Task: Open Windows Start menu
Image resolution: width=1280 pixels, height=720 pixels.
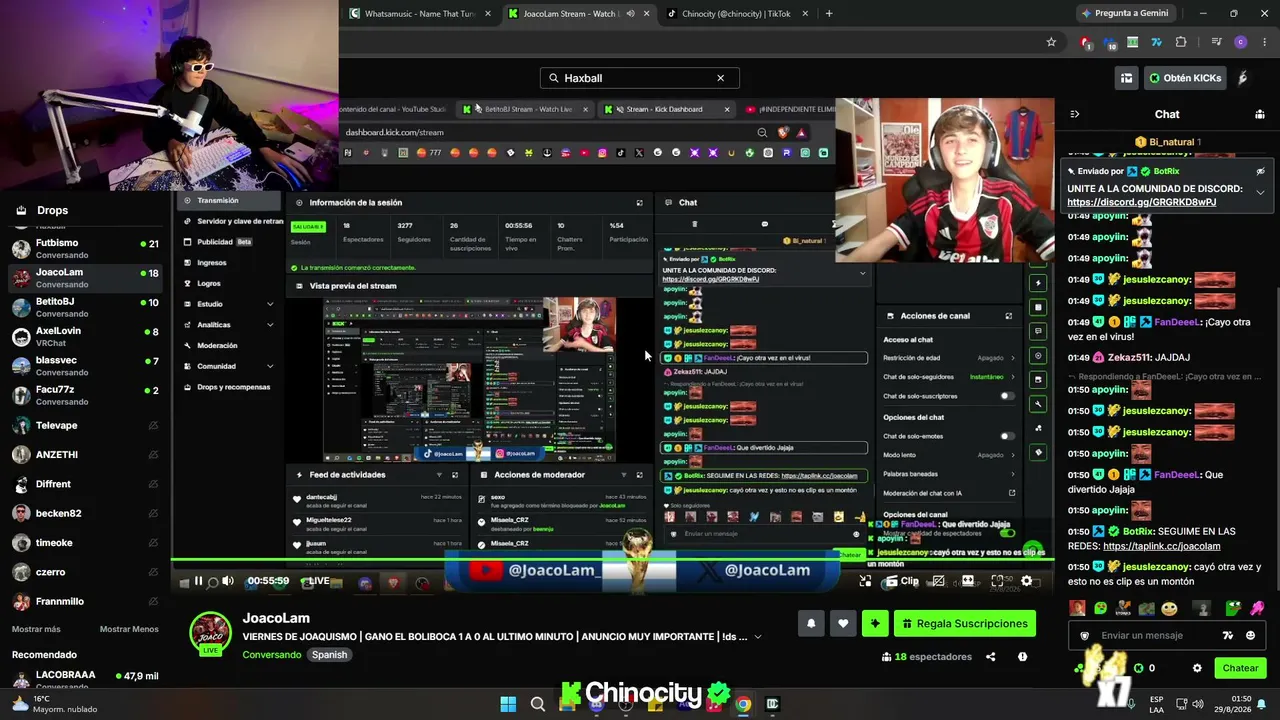Action: 508,704
